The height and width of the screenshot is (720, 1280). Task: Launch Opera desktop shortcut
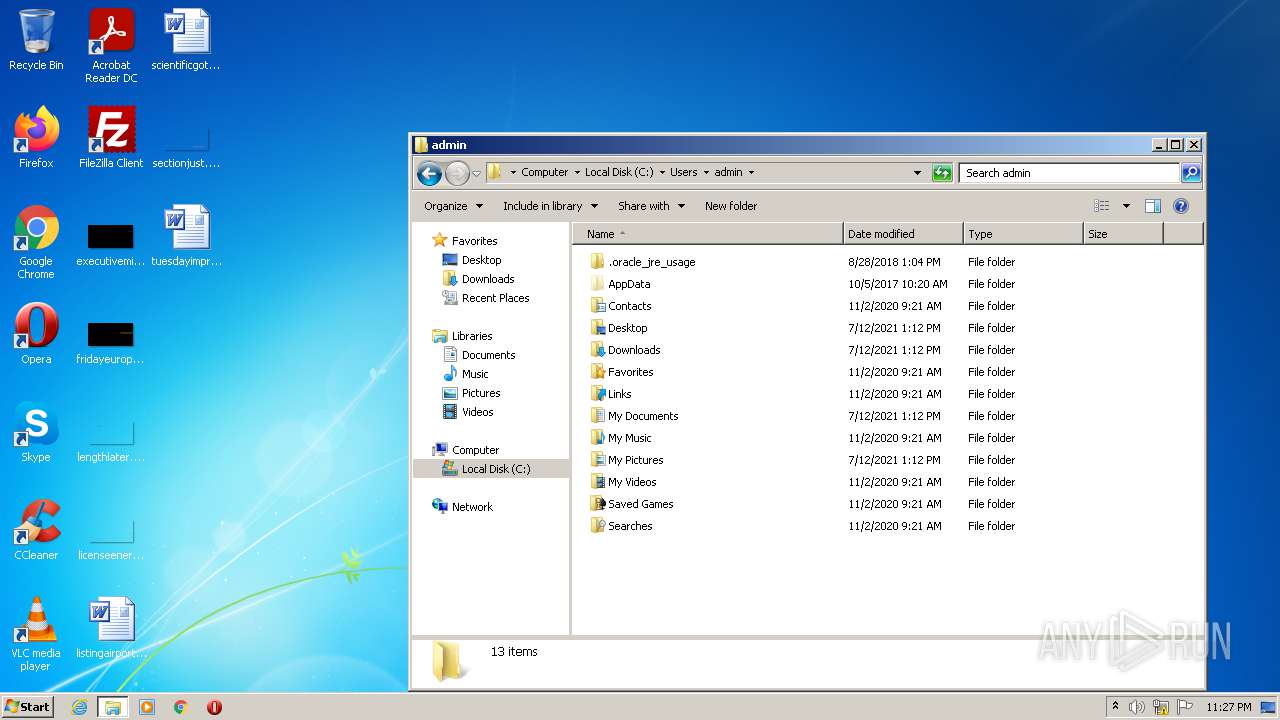(36, 335)
